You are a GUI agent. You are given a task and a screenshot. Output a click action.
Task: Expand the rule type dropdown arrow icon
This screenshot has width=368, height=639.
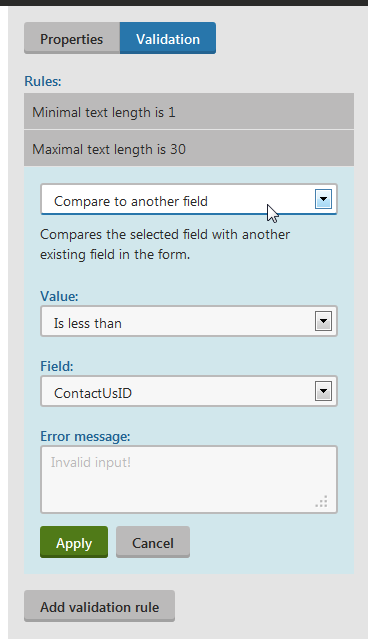[x=323, y=199]
